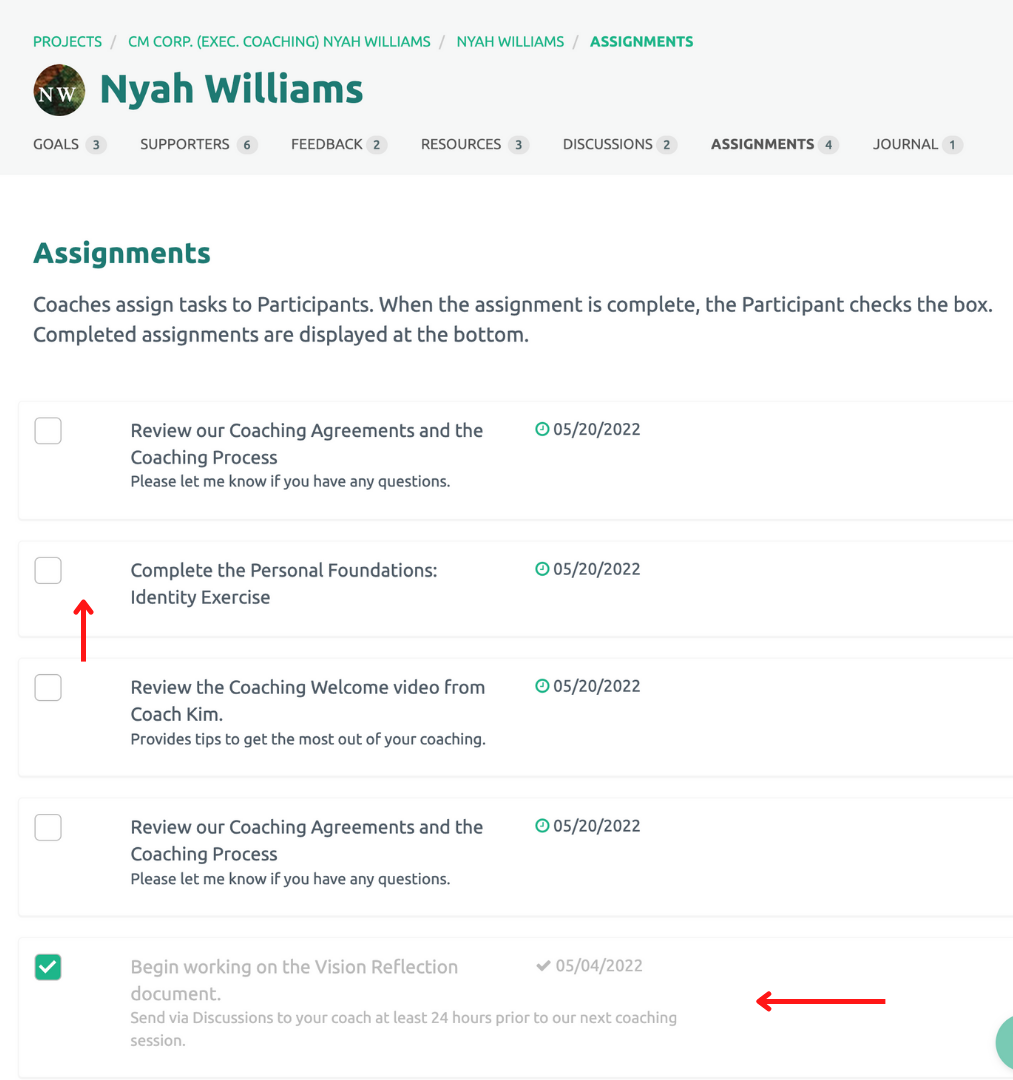The height and width of the screenshot is (1080, 1013).
Task: Click the Nyah Williams page heading
Action: click(x=231, y=90)
